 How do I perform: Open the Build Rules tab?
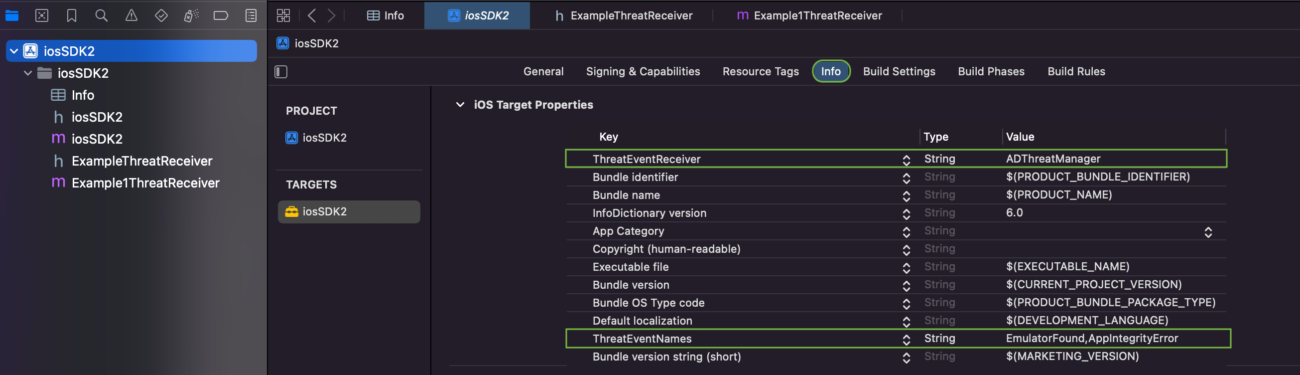point(1076,72)
